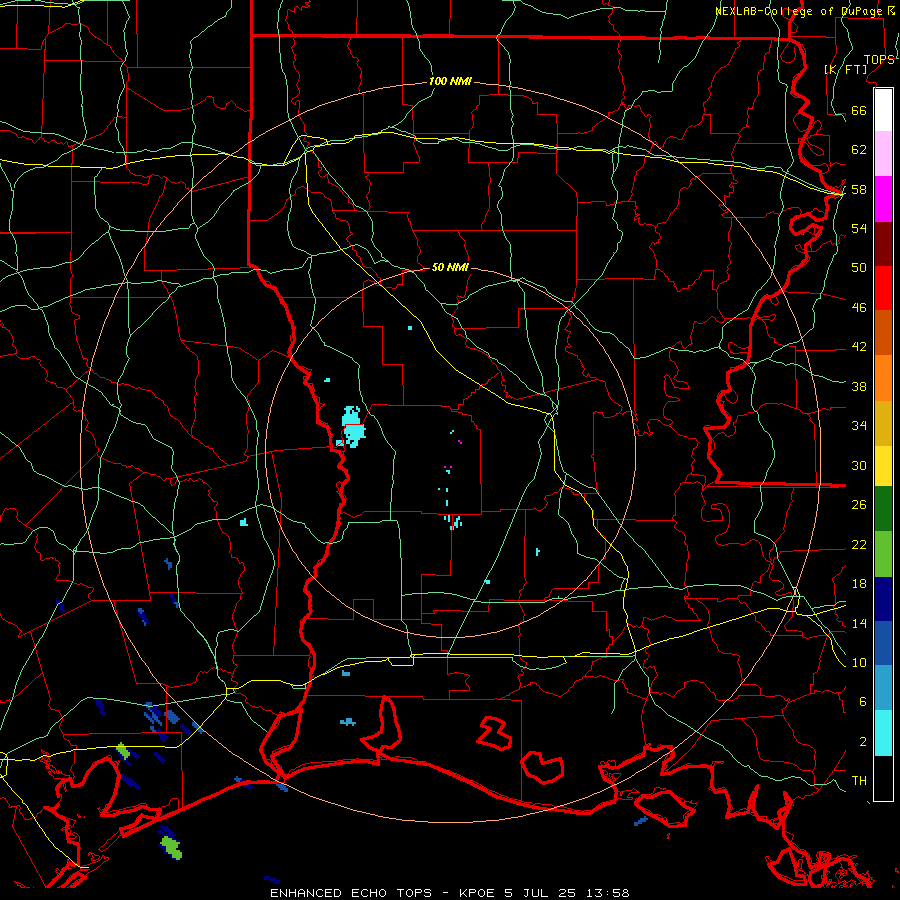Click the '5 JUL 25' date text
This screenshot has height=900, width=900.
(541, 893)
